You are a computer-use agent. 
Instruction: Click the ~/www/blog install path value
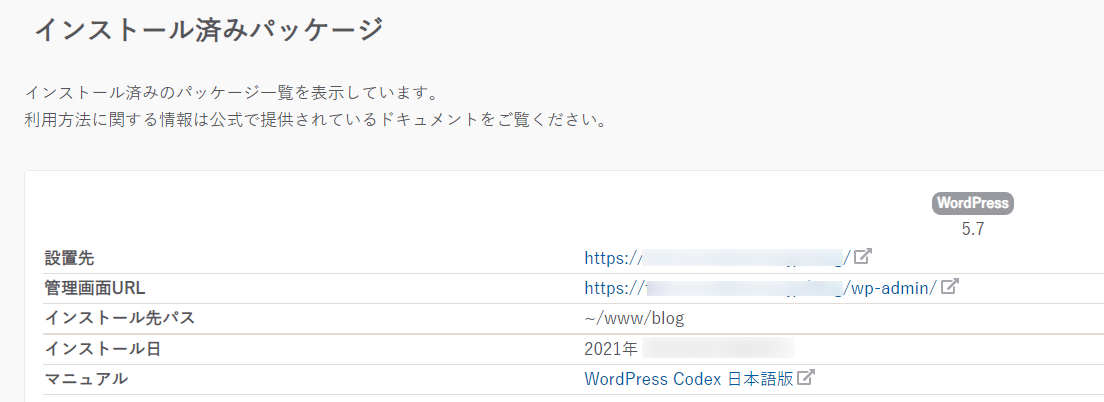click(x=634, y=318)
